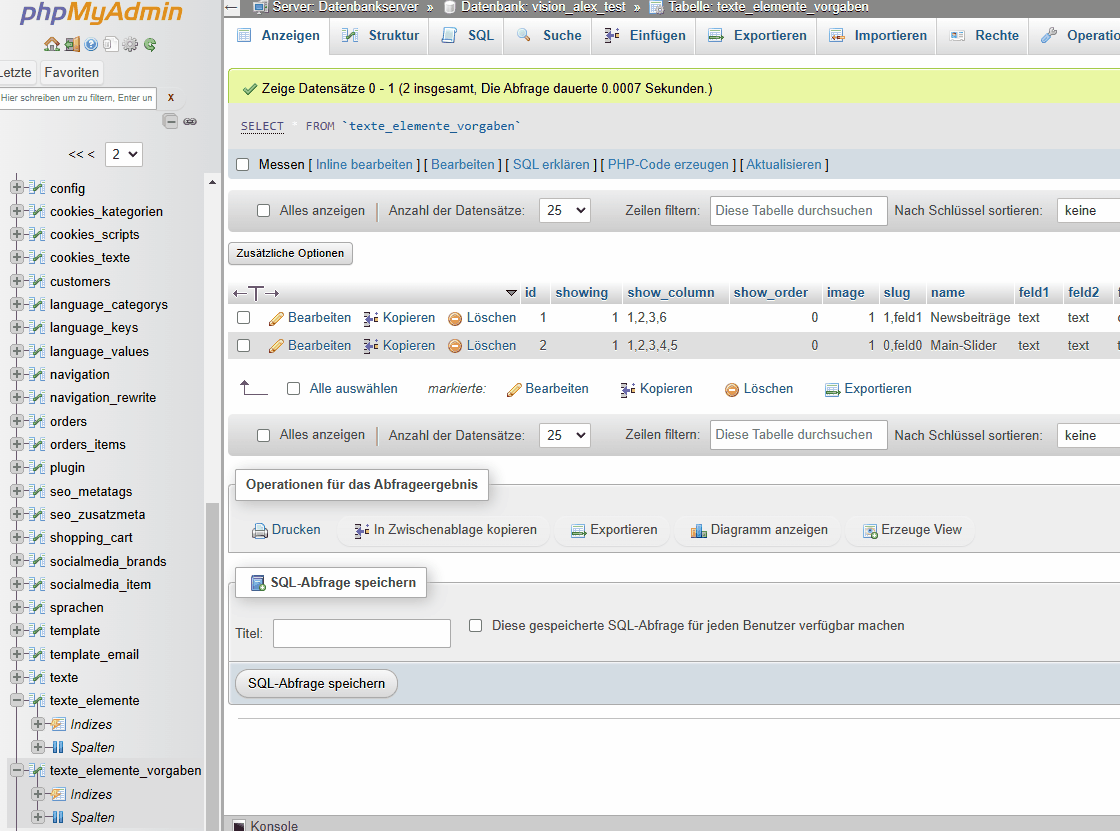Select the checkbox for Newsbeiträge row
The image size is (1120, 831).
[x=243, y=318]
